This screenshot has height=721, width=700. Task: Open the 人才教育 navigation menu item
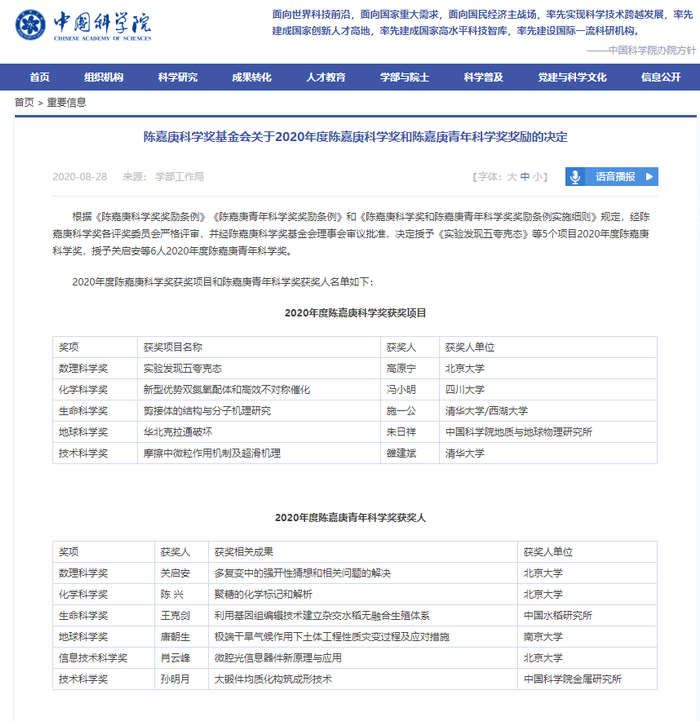tap(326, 77)
